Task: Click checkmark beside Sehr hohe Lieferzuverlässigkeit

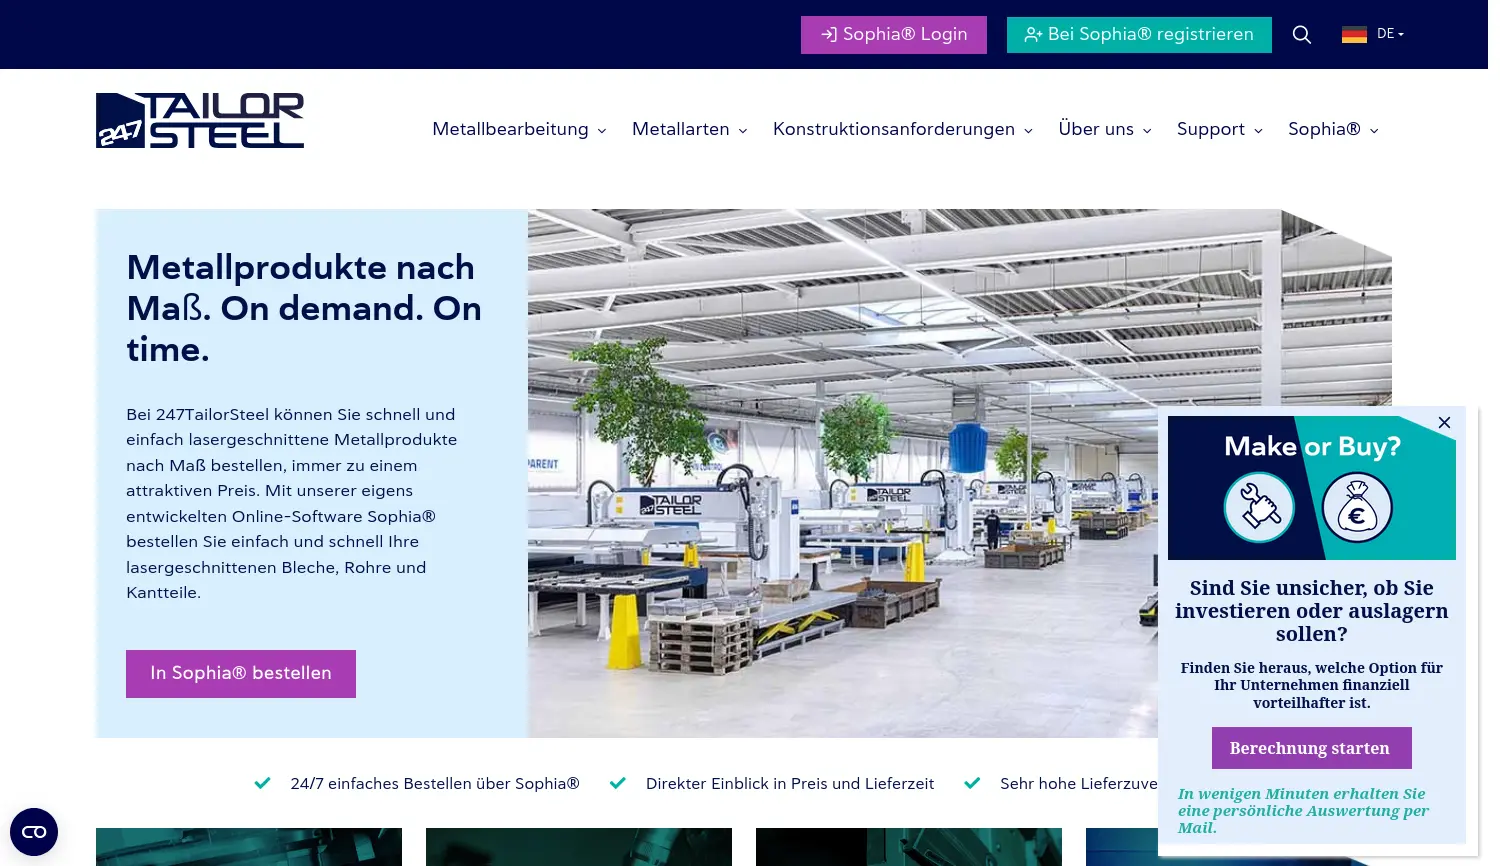Action: pyautogui.click(x=971, y=783)
